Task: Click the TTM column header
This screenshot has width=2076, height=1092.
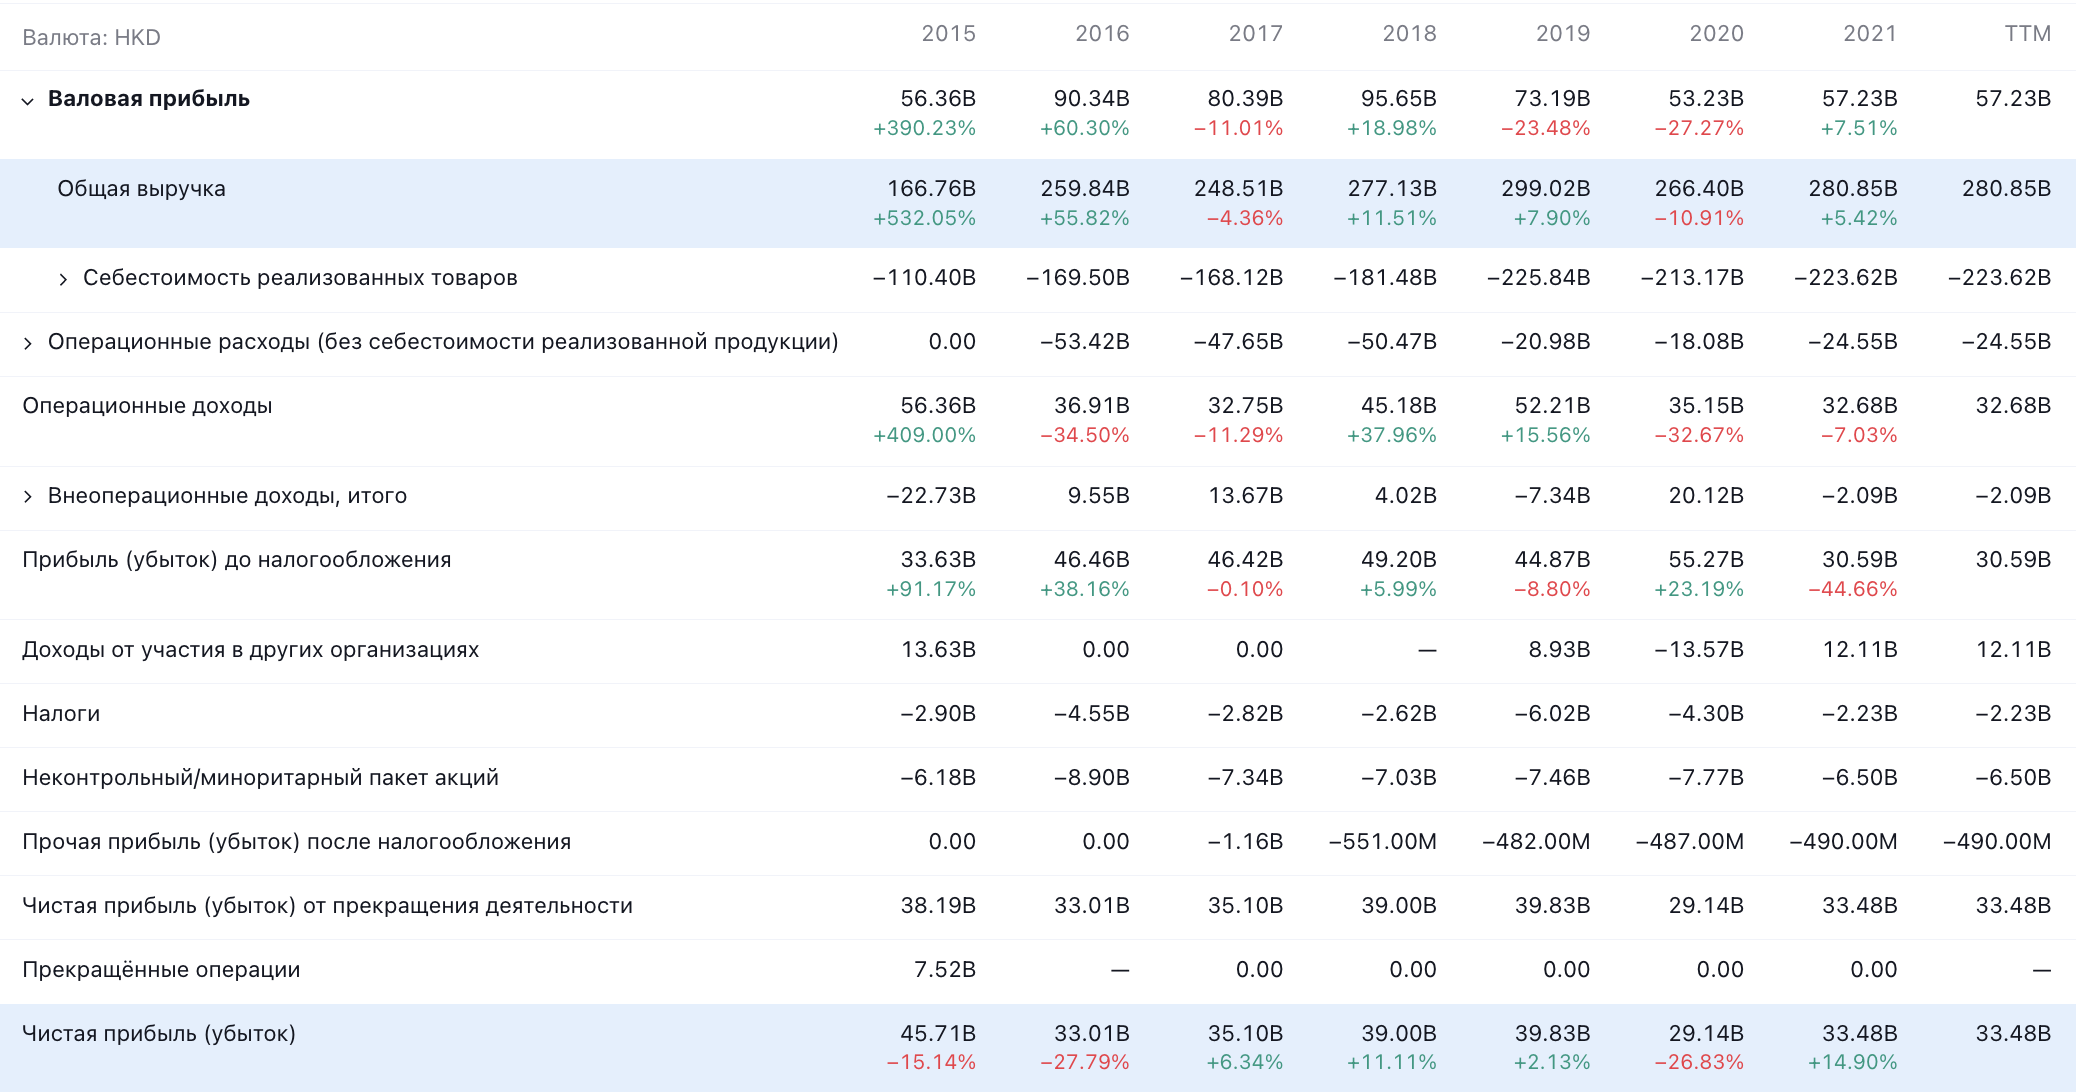Action: coord(2027,34)
